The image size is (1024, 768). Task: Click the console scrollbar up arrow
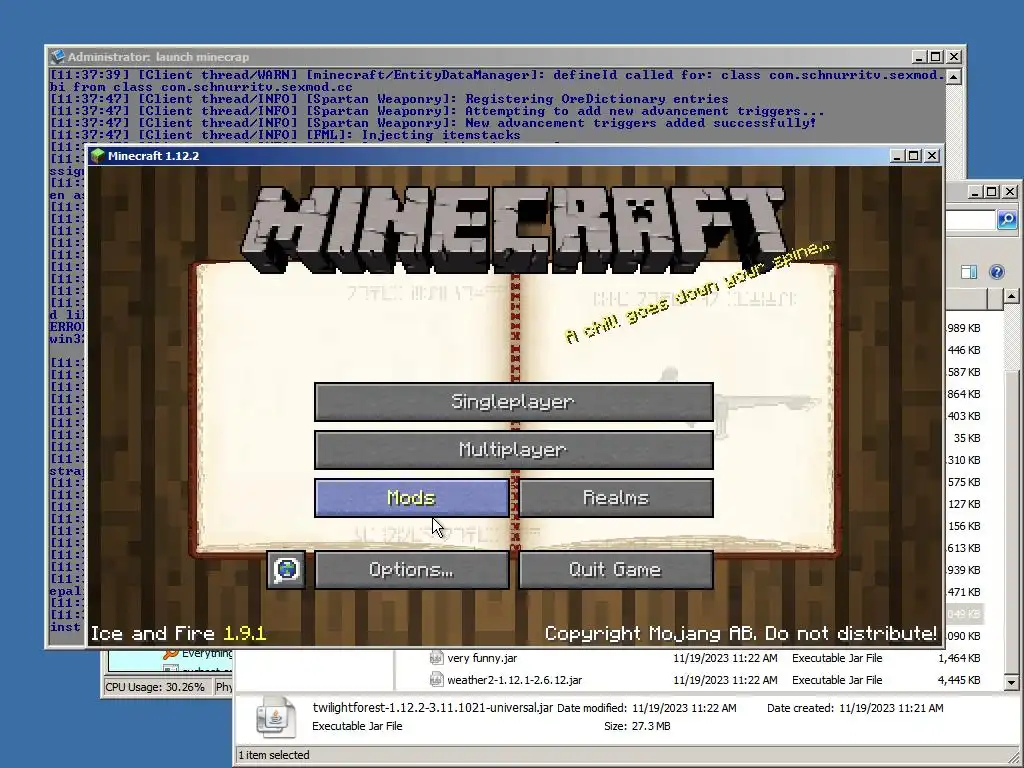click(x=953, y=77)
